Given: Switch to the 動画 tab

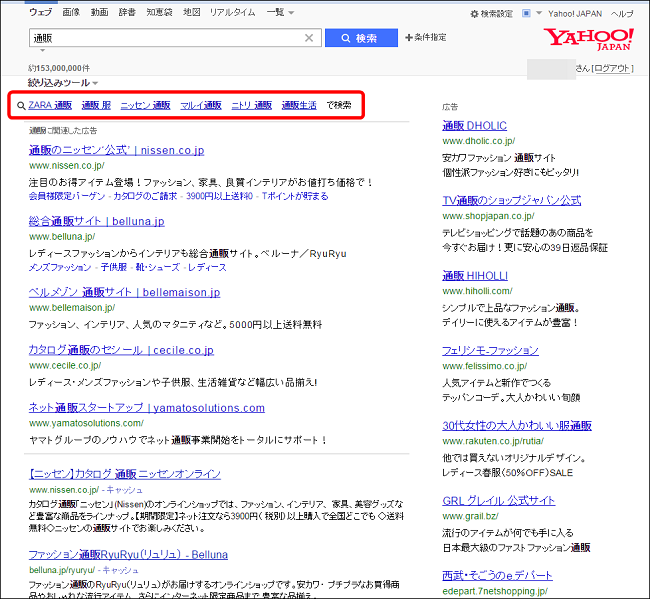Looking at the screenshot, I should pos(99,12).
